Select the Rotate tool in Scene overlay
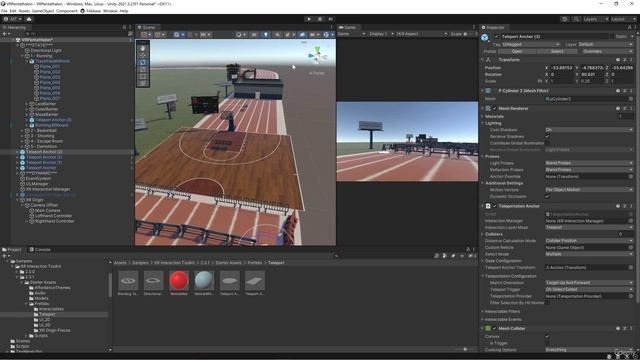Viewport: 640px width, 360px height. [x=143, y=62]
